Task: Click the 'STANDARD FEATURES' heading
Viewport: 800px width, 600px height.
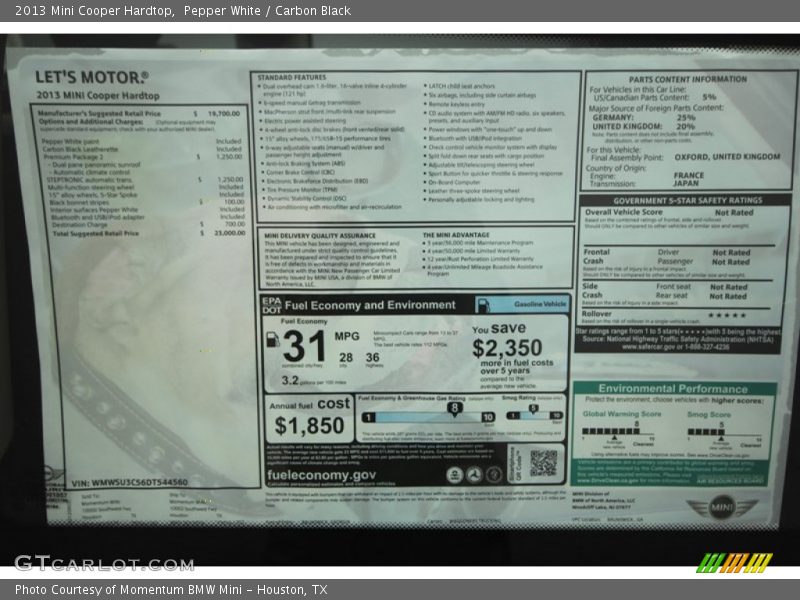Action: (292, 78)
